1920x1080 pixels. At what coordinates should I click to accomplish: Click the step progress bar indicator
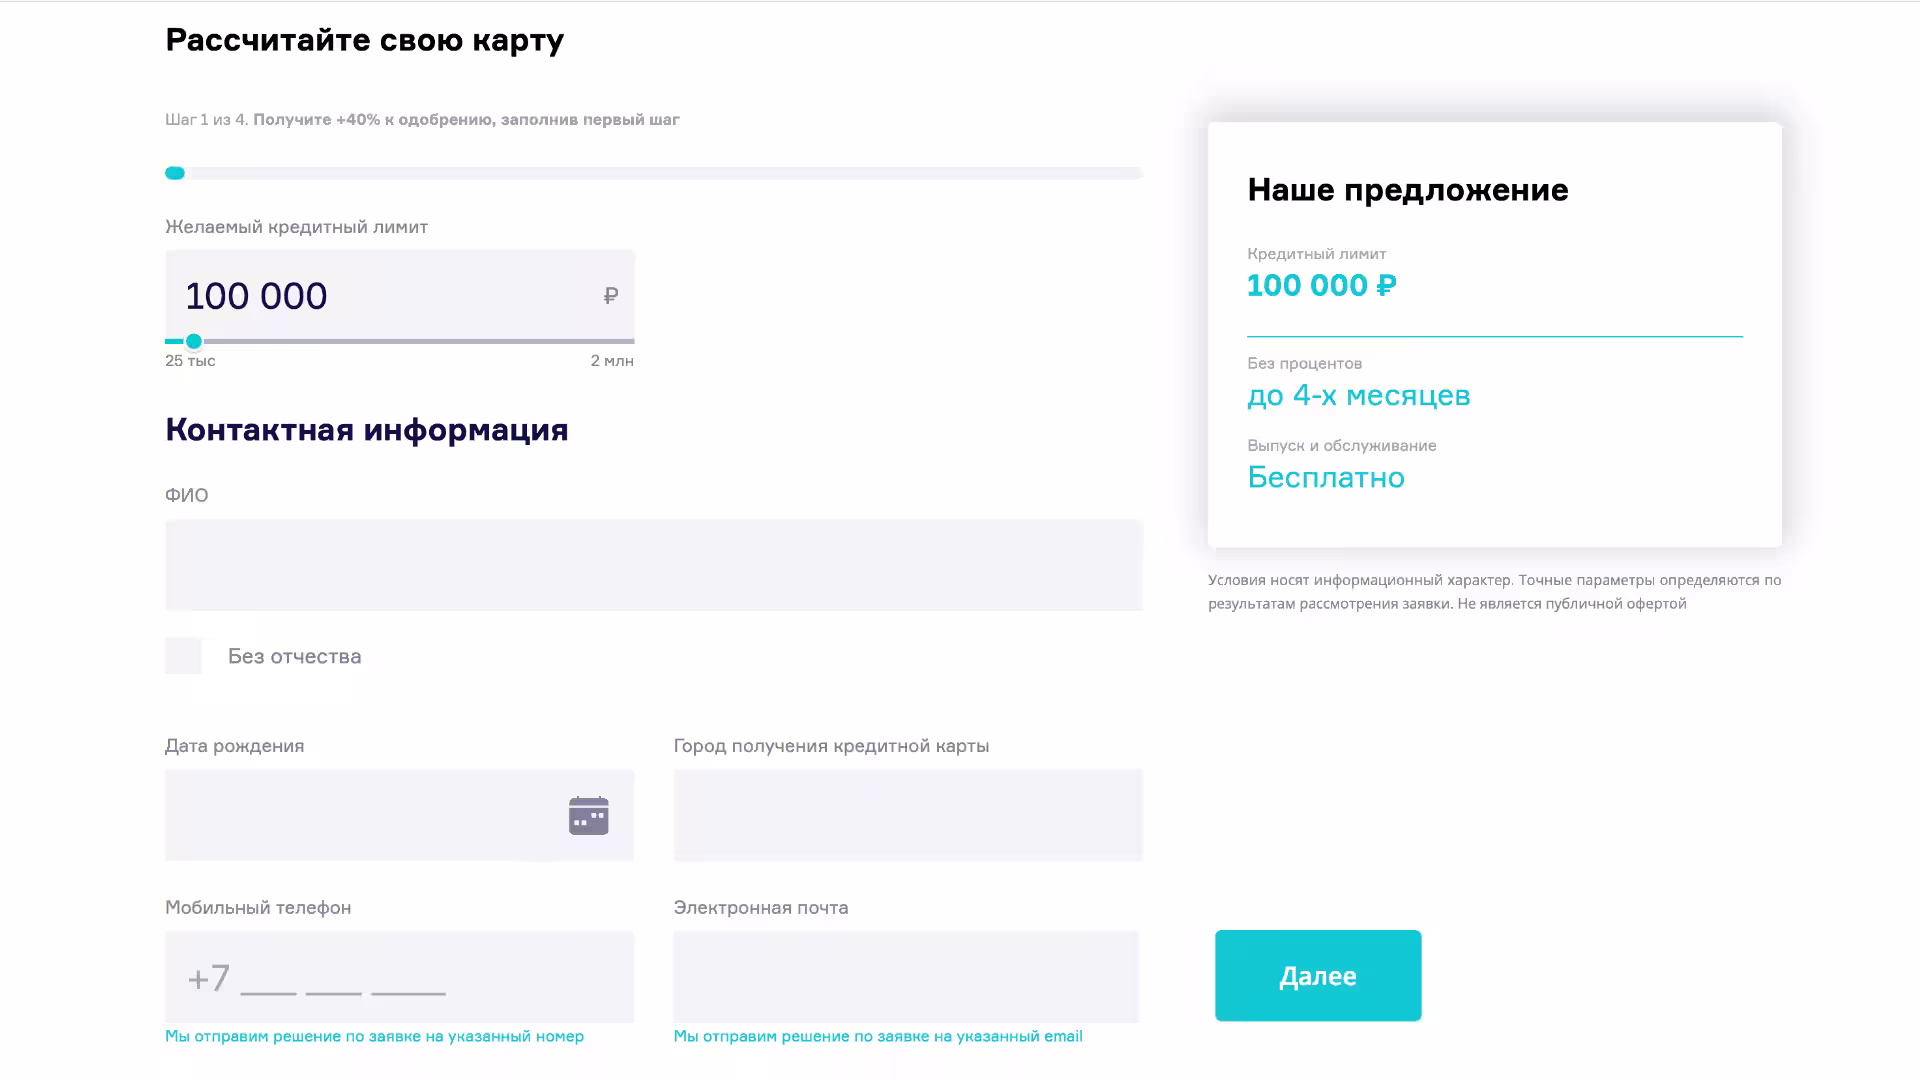coord(175,173)
